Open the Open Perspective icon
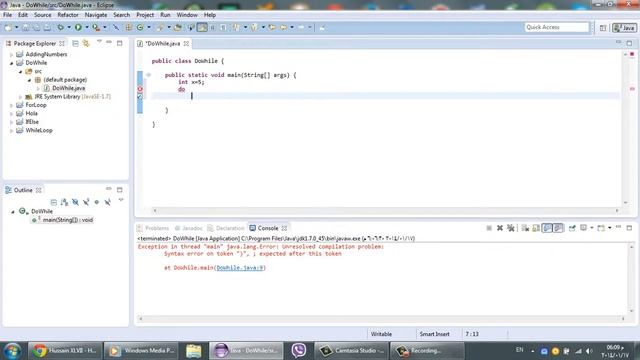The height and width of the screenshot is (360, 640). pos(603,28)
